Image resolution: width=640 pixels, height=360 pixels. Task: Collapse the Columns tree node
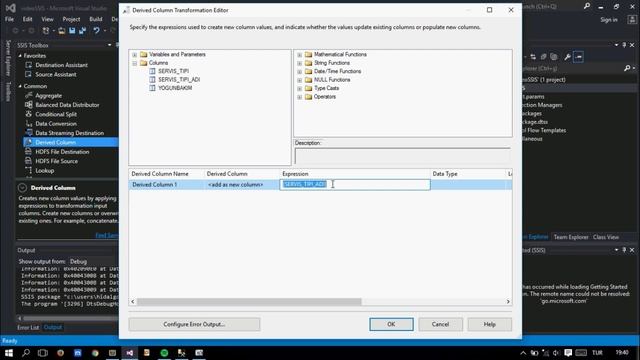[x=135, y=63]
